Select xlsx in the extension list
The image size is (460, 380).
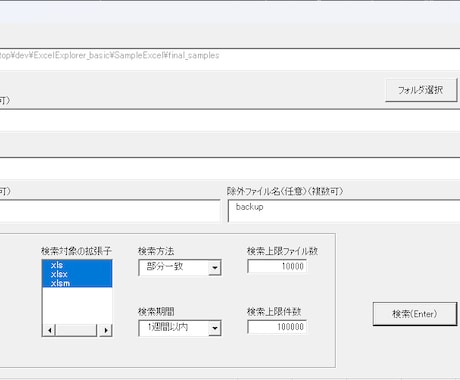[77, 274]
